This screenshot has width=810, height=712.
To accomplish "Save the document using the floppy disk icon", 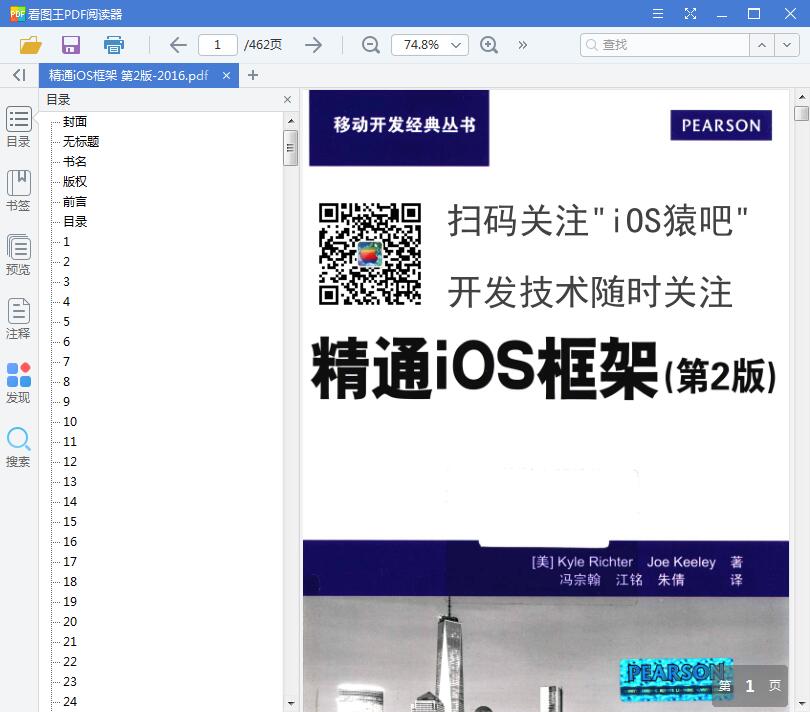I will [x=71, y=45].
